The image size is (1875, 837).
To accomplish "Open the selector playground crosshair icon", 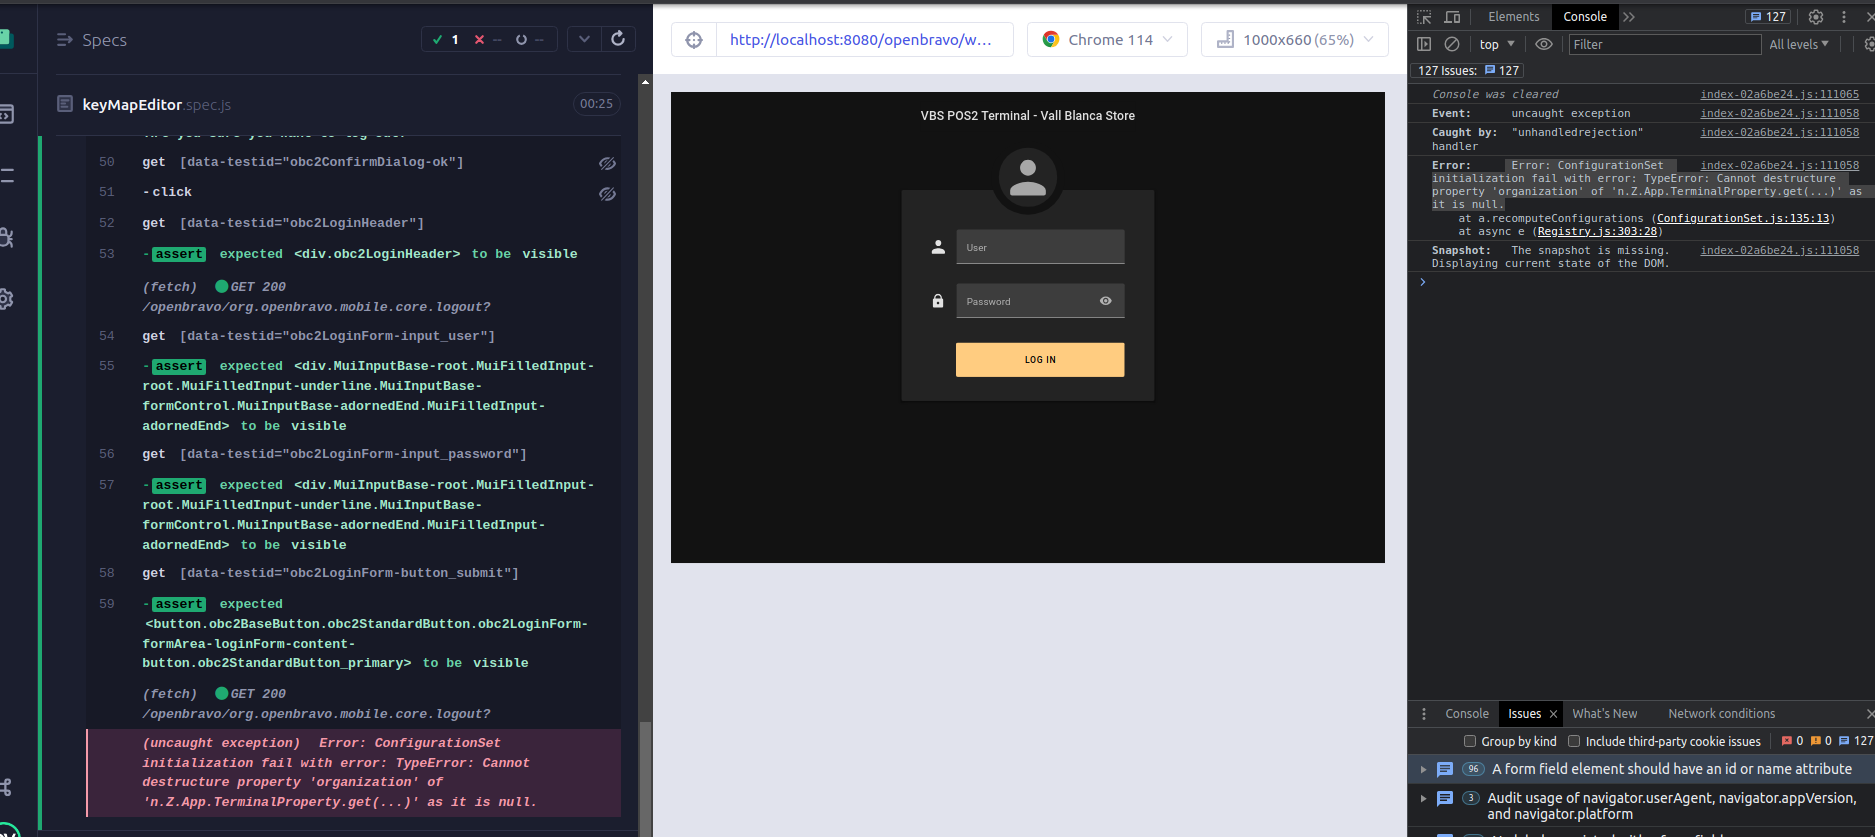I will (x=694, y=40).
